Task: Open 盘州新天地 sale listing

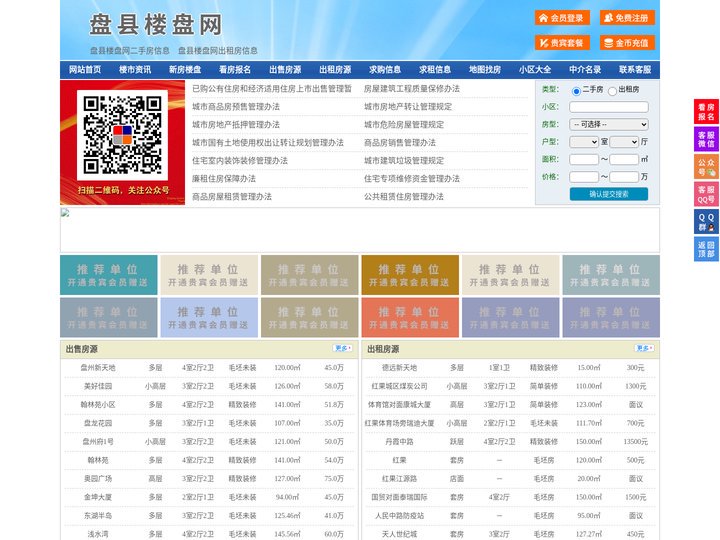Action: (x=98, y=368)
